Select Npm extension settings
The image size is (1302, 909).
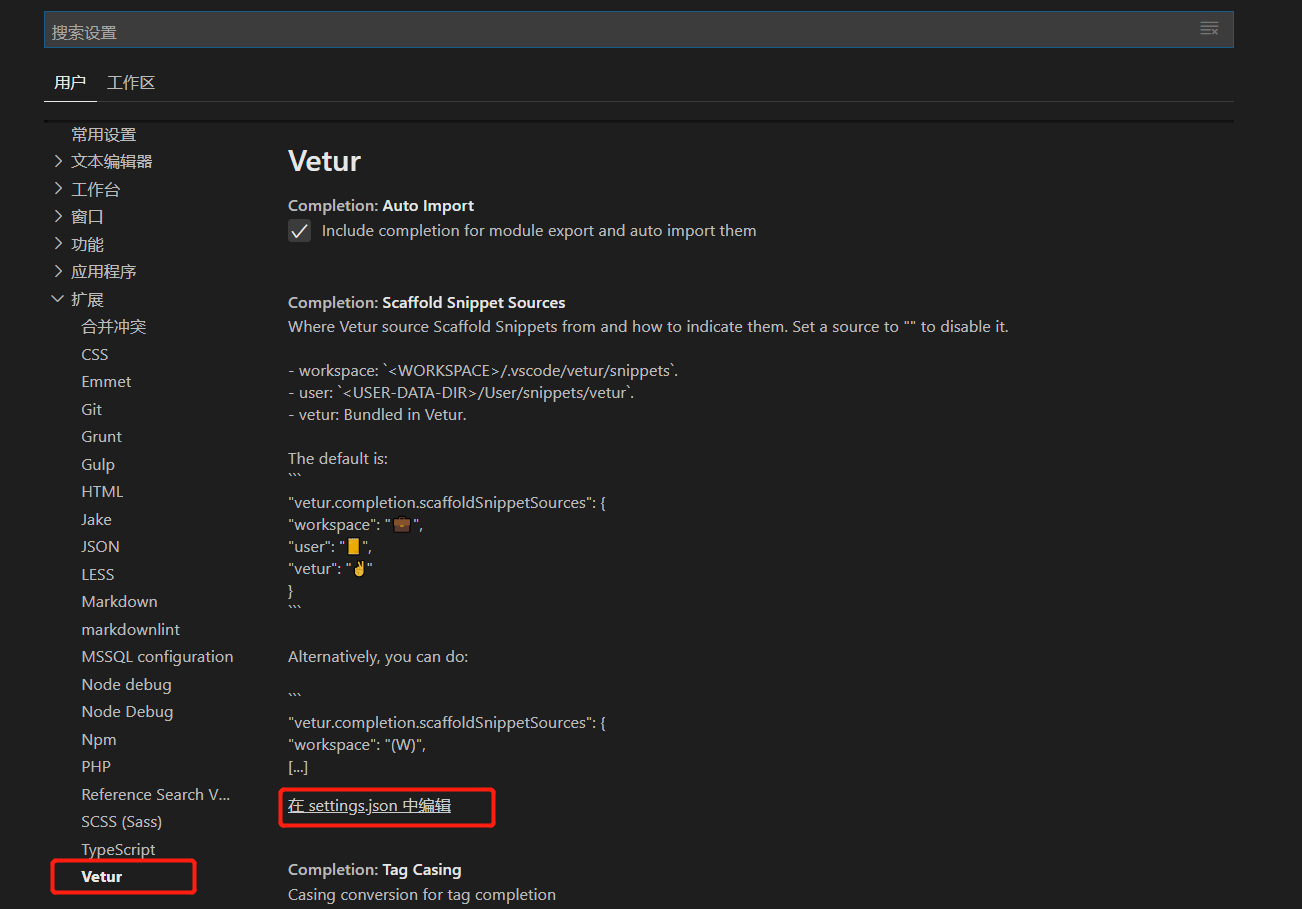[x=99, y=739]
